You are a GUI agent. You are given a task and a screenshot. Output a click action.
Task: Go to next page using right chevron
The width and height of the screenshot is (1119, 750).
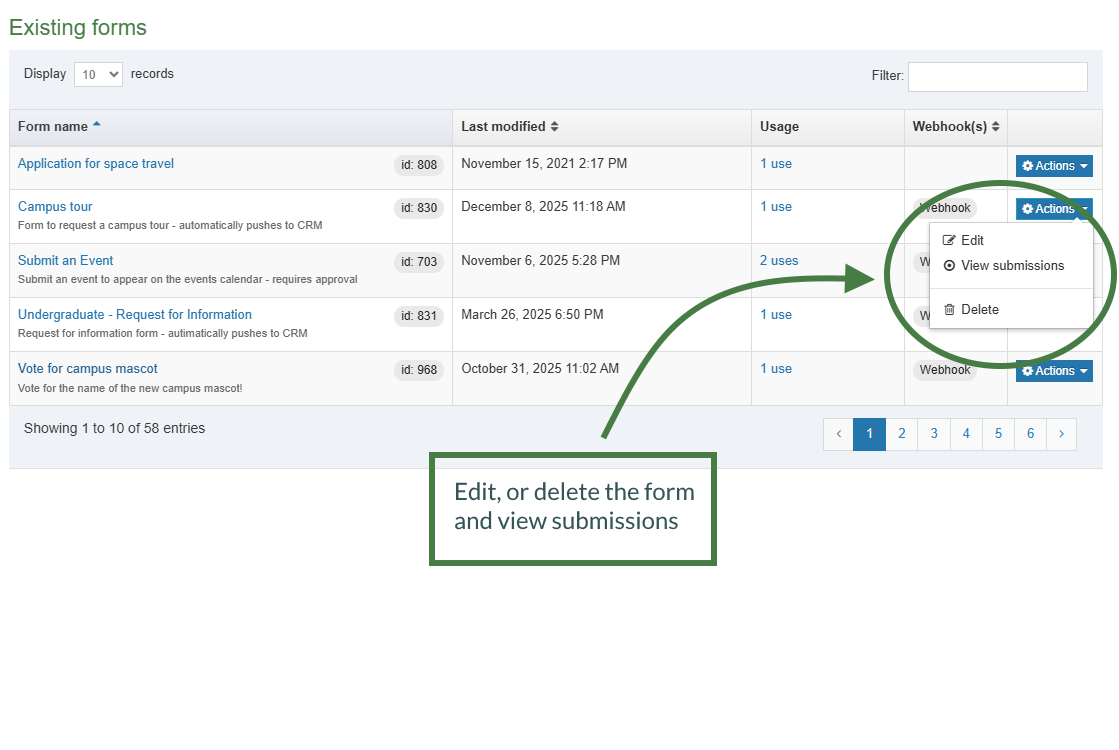1061,434
